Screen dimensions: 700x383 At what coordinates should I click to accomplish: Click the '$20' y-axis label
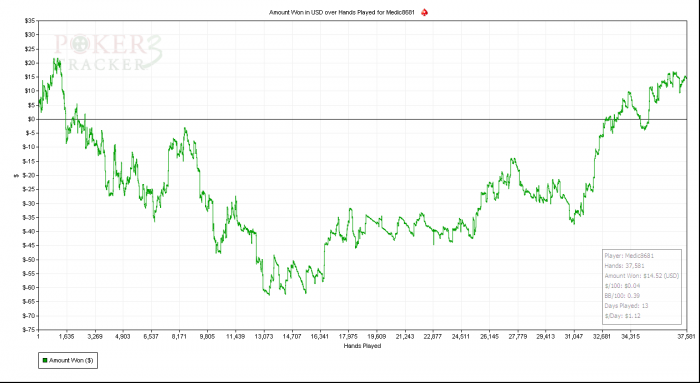pos(31,63)
